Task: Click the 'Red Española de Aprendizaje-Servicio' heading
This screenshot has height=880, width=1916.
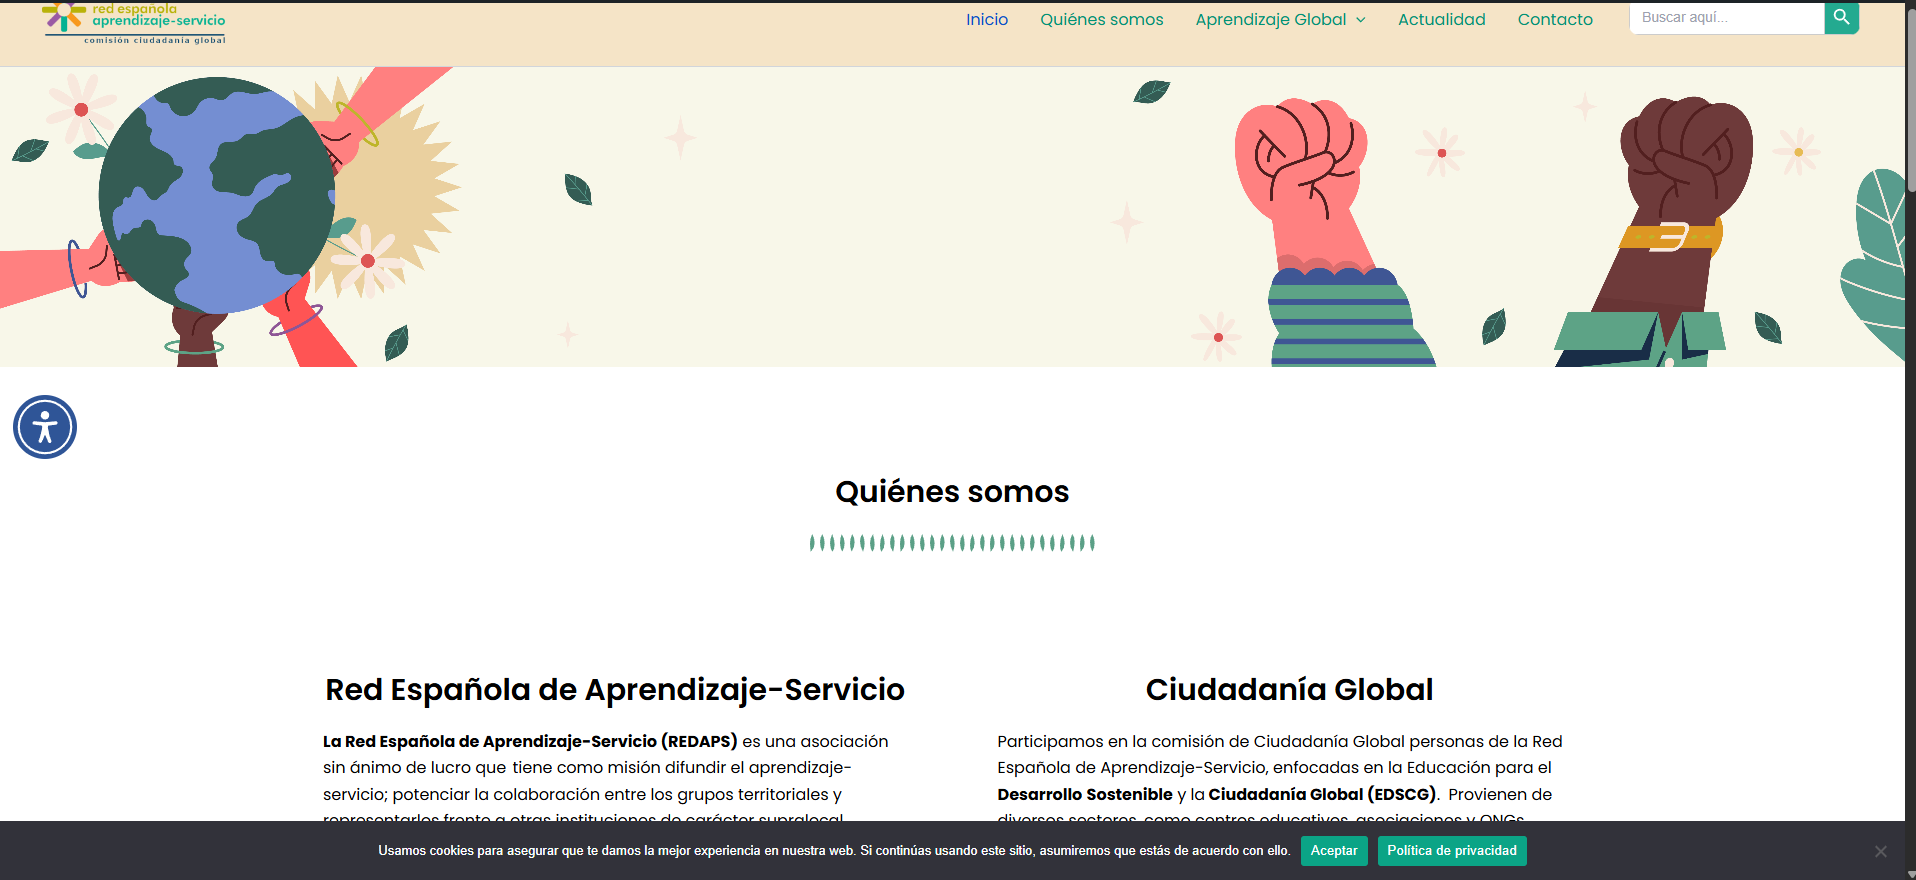Action: coord(614,689)
